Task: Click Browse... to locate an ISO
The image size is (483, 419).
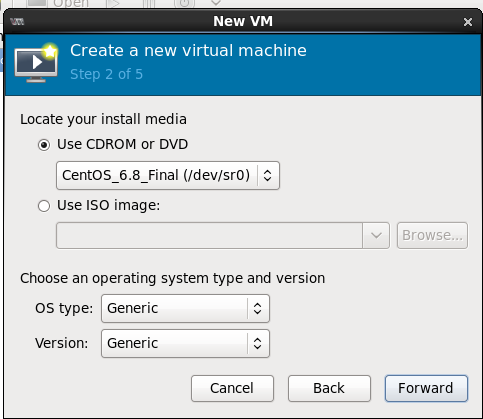Action: coord(432,235)
